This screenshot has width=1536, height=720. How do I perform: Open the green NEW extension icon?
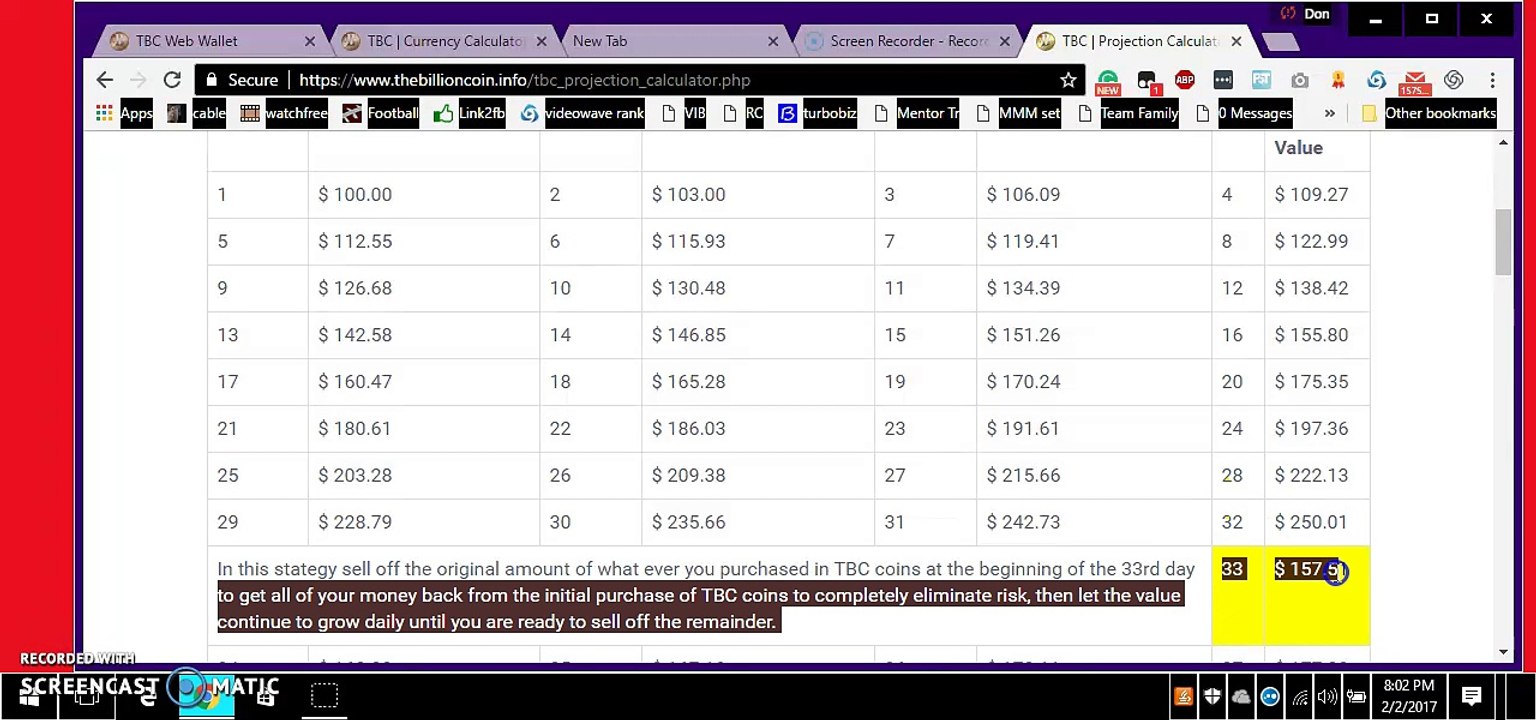click(1108, 81)
